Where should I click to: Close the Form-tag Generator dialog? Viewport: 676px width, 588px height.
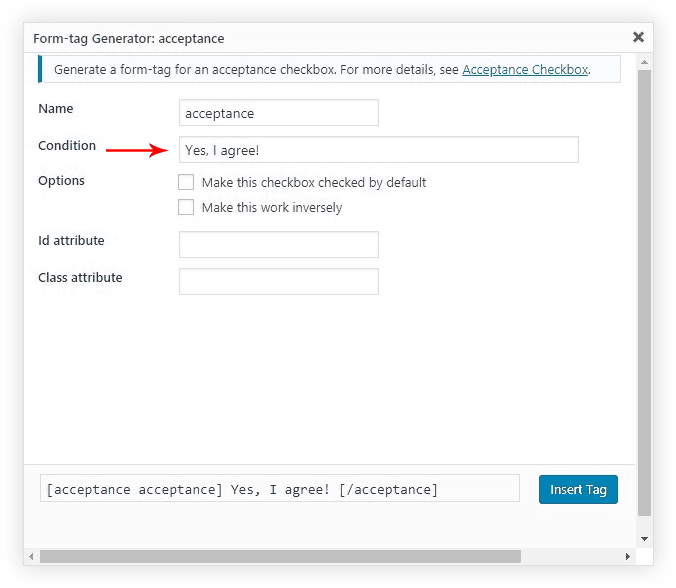[x=638, y=37]
